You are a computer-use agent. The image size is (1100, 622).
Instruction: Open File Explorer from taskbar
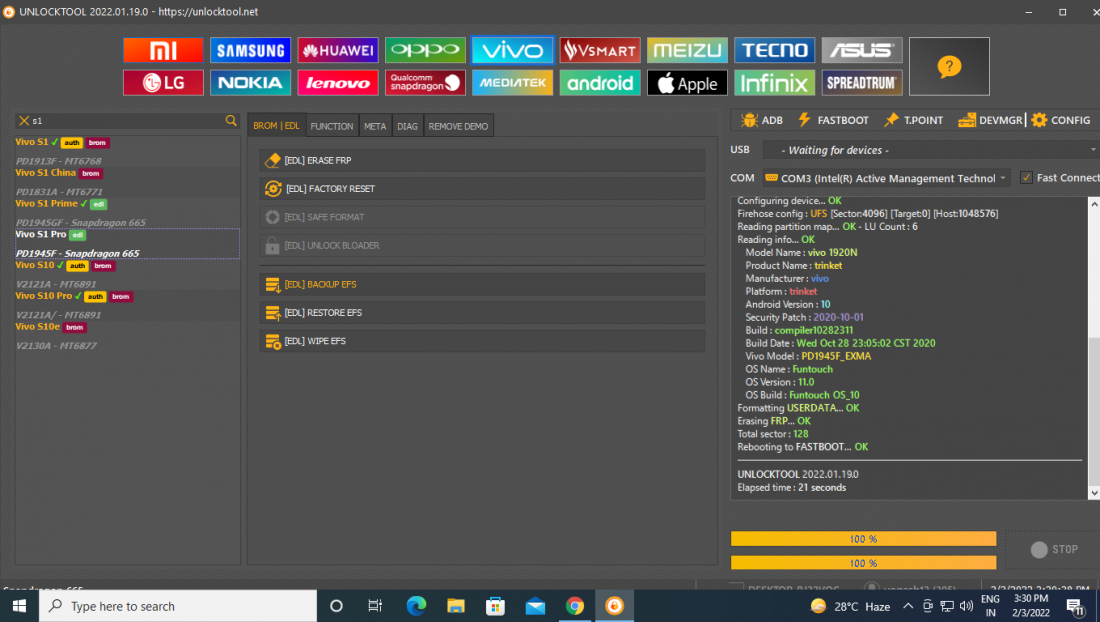point(455,606)
